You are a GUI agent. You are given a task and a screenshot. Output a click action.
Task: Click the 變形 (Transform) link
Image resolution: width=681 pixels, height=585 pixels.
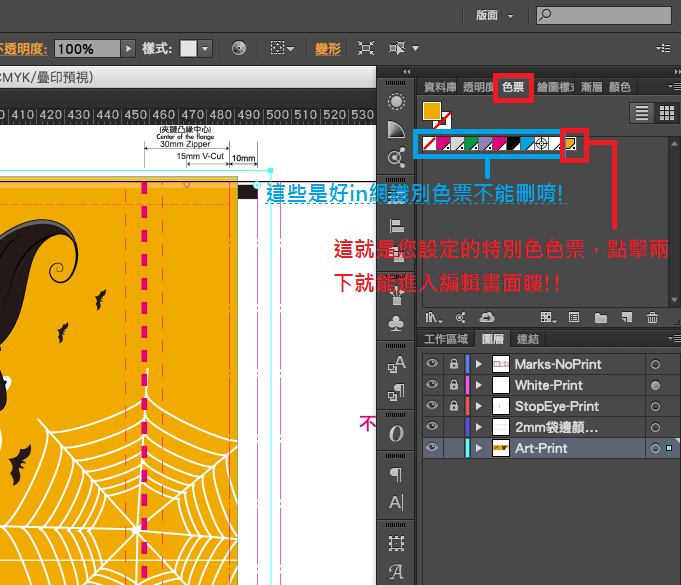328,48
